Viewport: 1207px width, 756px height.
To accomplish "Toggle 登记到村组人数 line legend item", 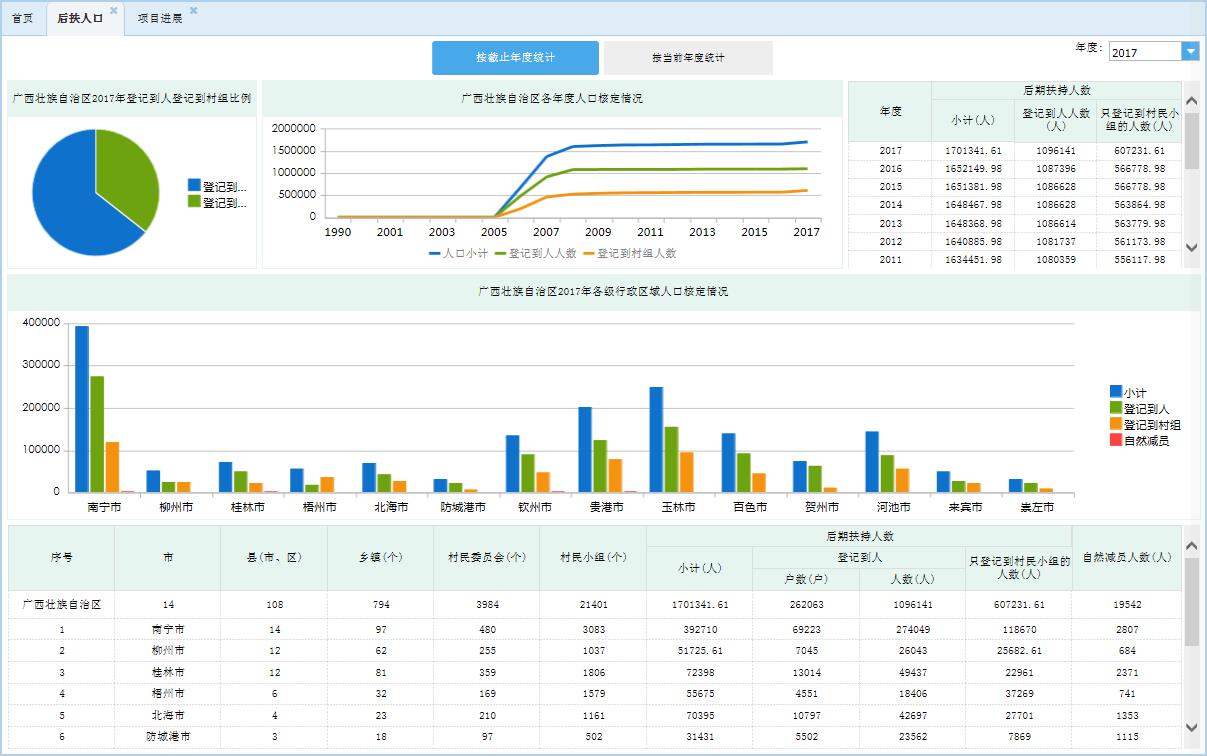I will [x=630, y=254].
